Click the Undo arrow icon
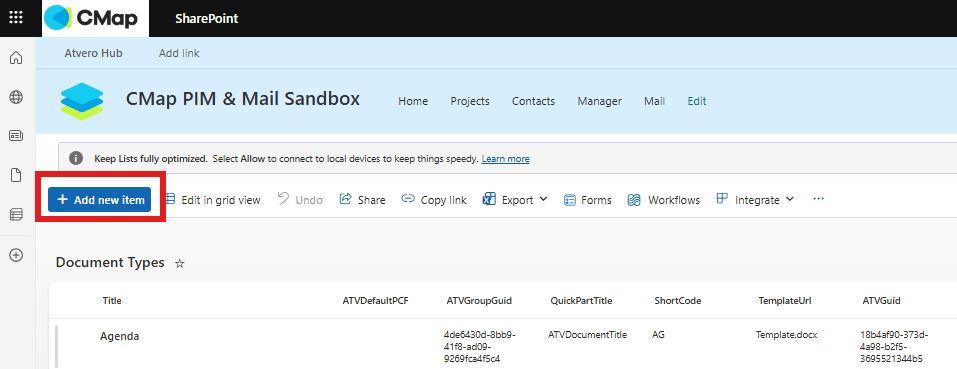This screenshot has width=957, height=369. [283, 199]
